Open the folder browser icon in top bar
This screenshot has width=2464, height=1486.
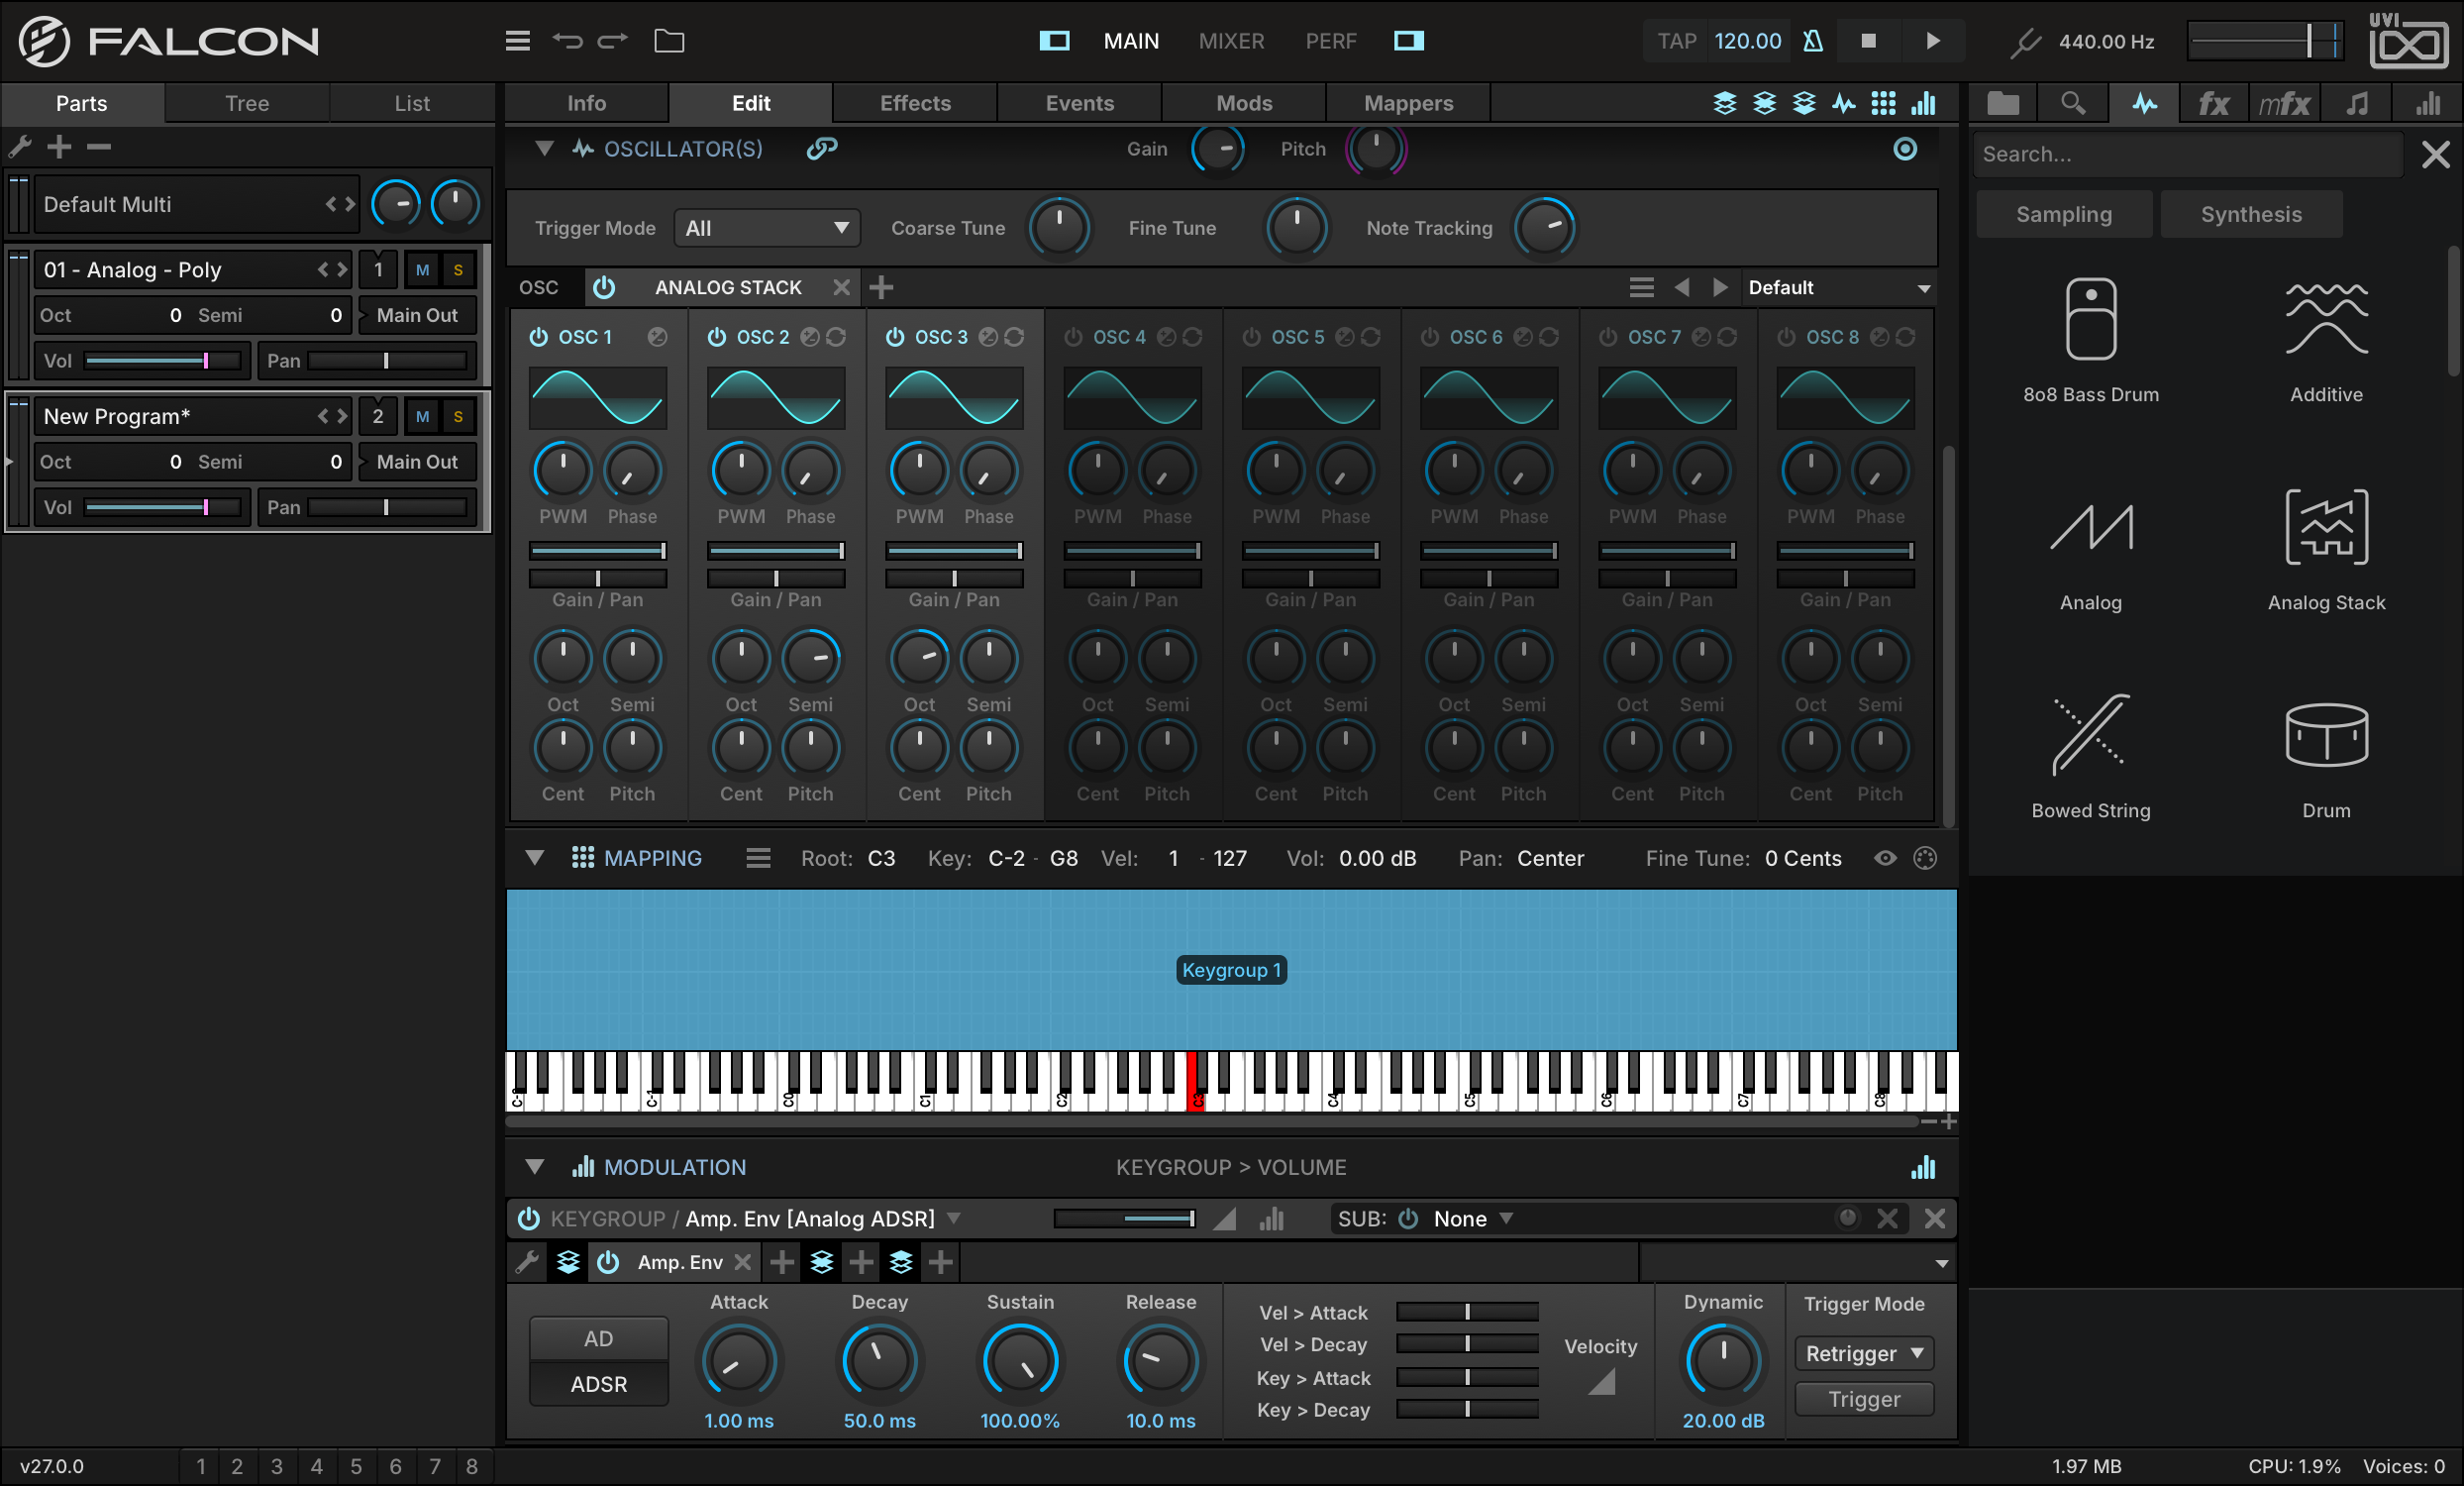point(669,41)
